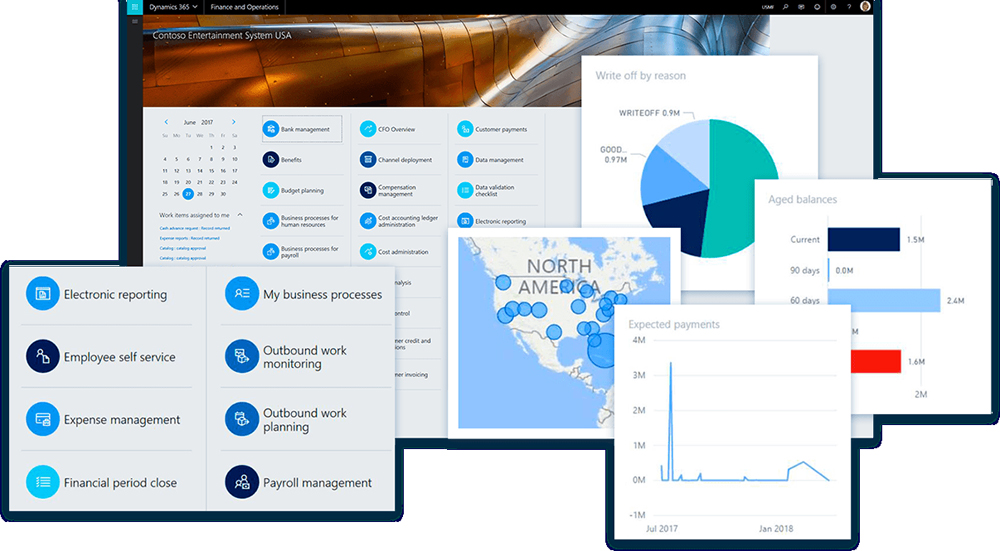Click the Expected payments chart title
The image size is (1000, 551).
pyautogui.click(x=673, y=324)
